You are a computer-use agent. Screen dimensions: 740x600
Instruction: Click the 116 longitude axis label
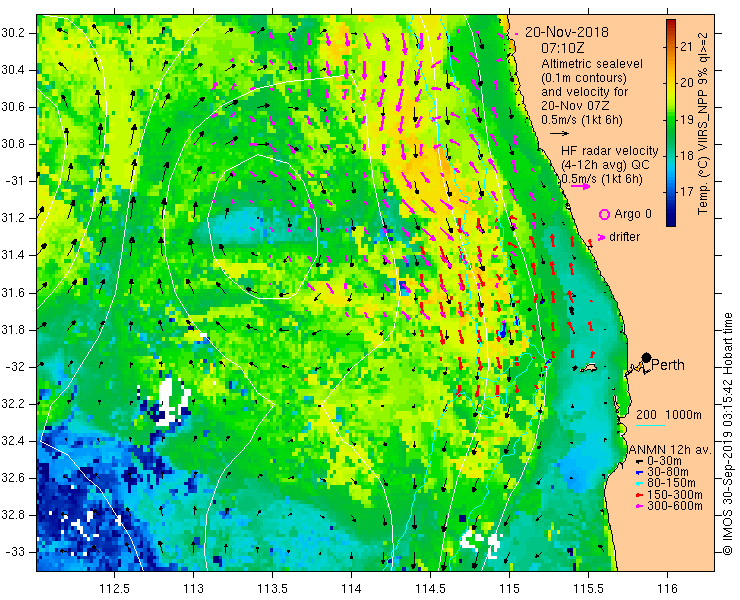[667, 588]
